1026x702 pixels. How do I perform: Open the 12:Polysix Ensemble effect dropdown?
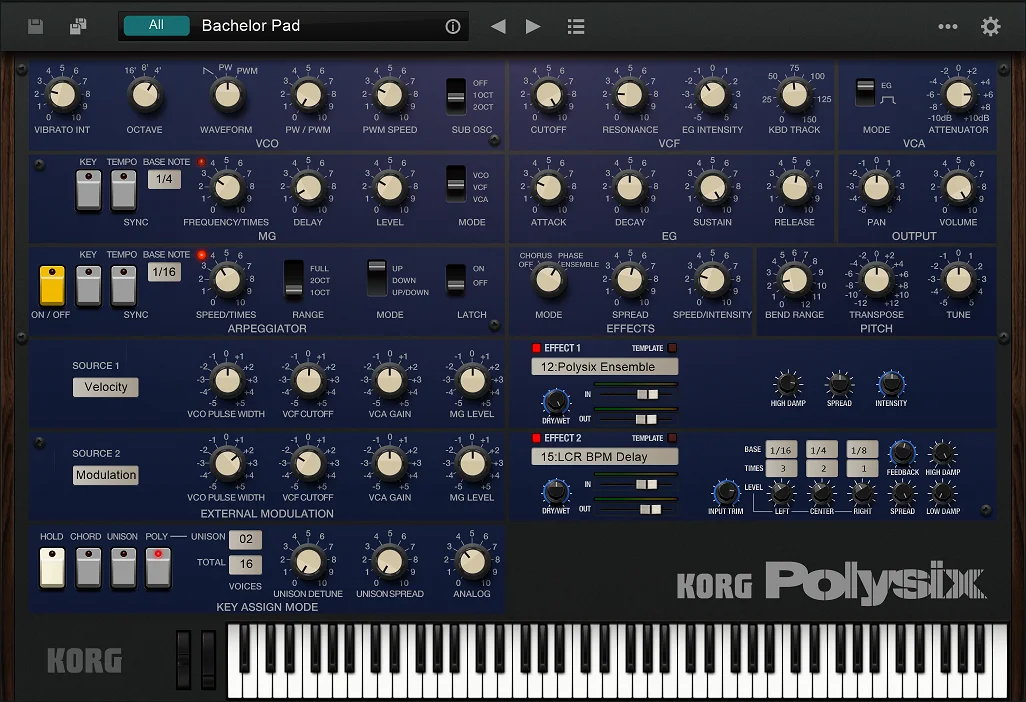(604, 367)
